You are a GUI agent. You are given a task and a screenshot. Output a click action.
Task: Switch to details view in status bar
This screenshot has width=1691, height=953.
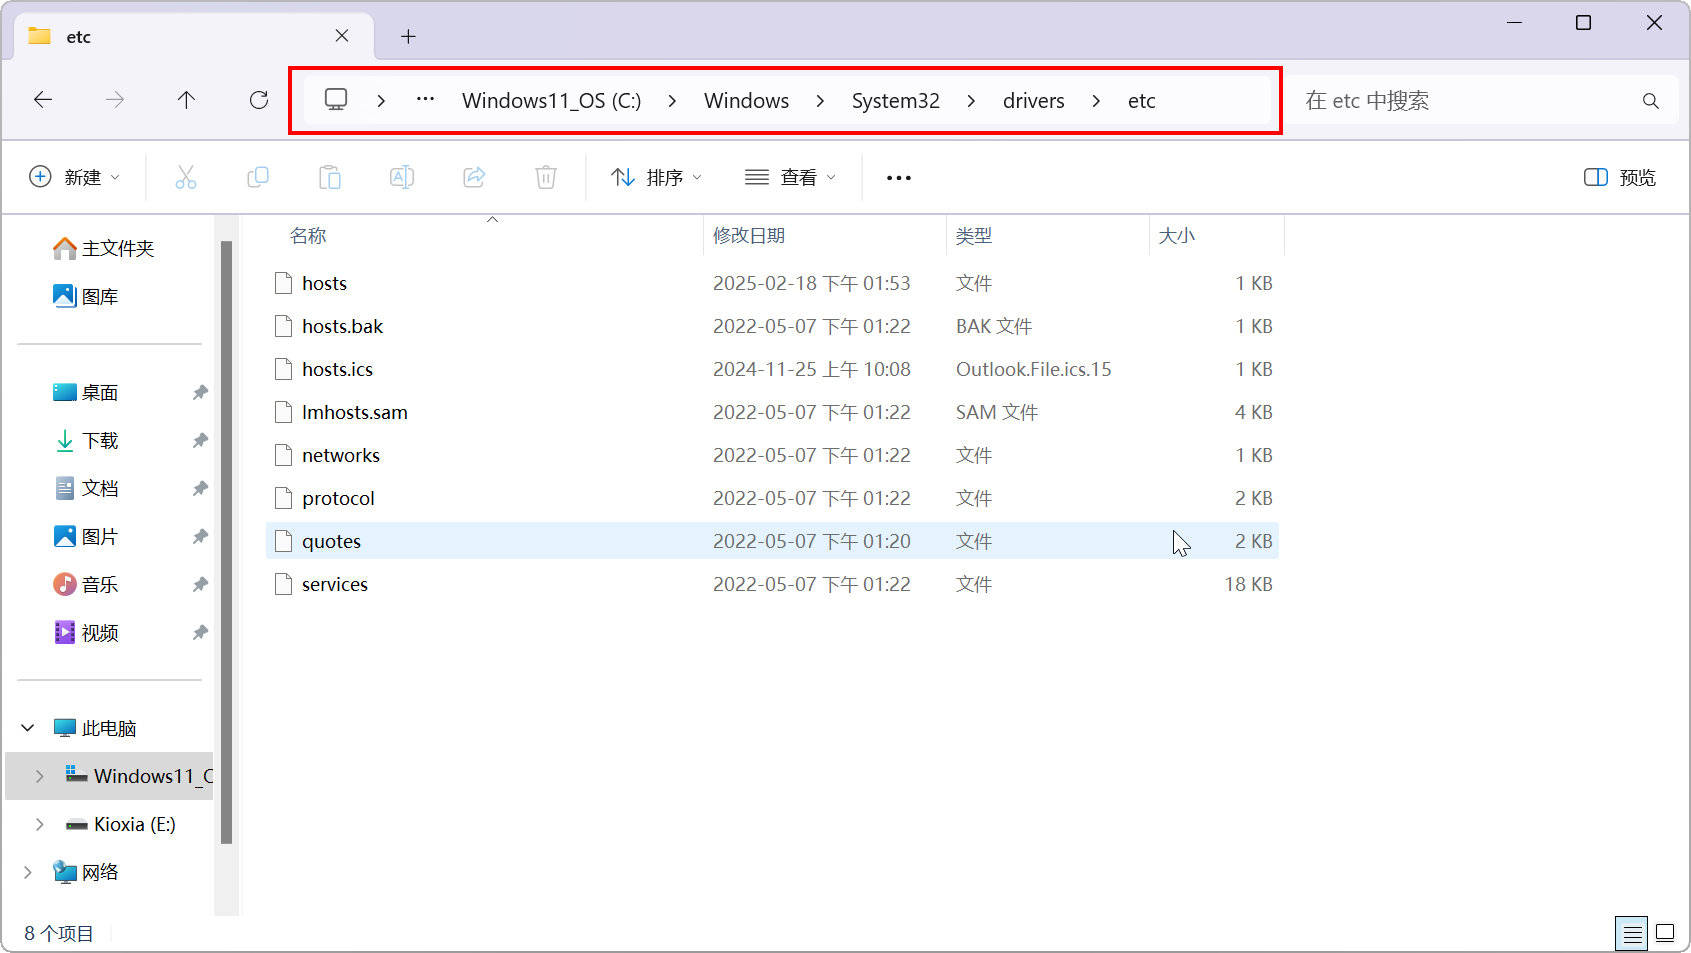[1632, 934]
